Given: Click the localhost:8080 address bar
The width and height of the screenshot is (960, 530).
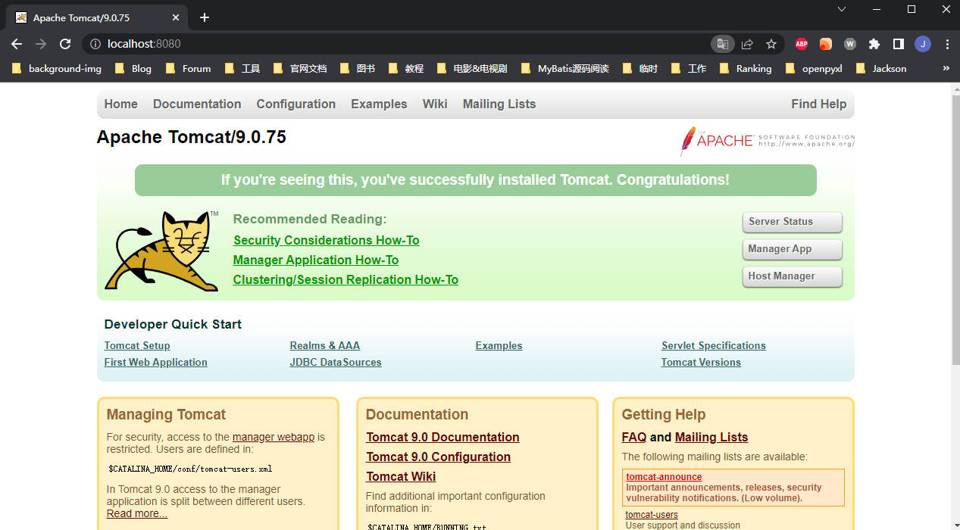Looking at the screenshot, I should (x=400, y=44).
